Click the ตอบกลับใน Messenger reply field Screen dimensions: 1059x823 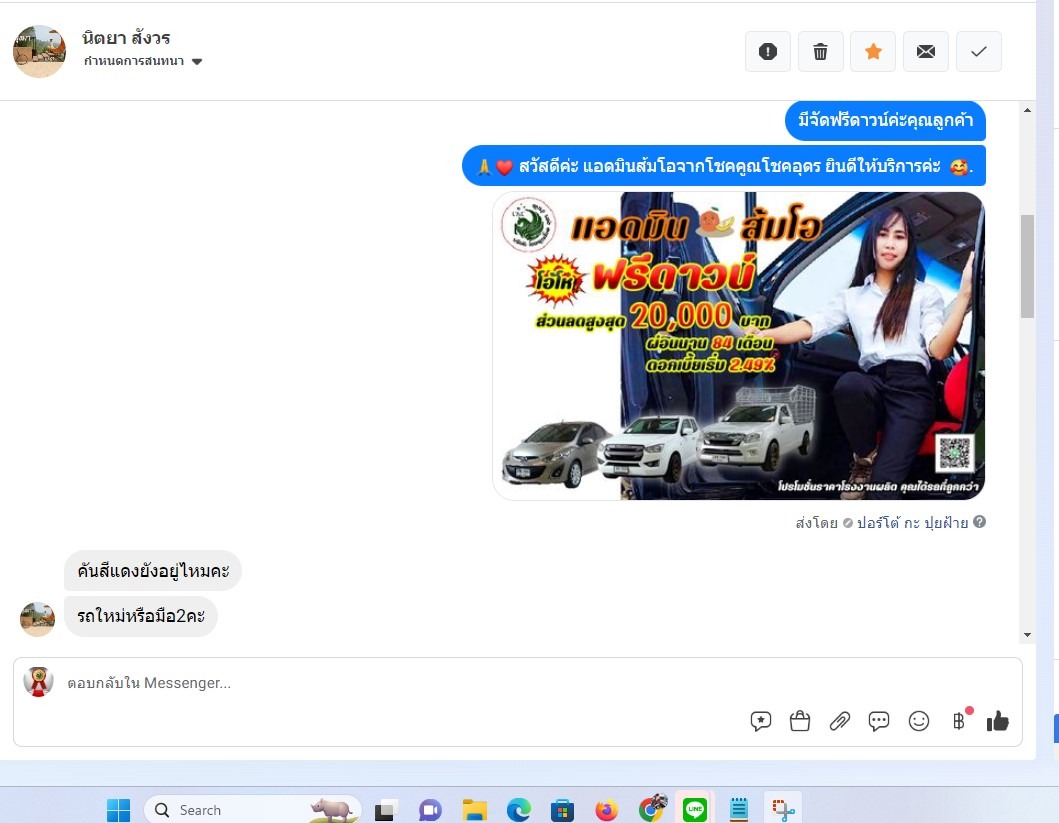click(x=400, y=684)
